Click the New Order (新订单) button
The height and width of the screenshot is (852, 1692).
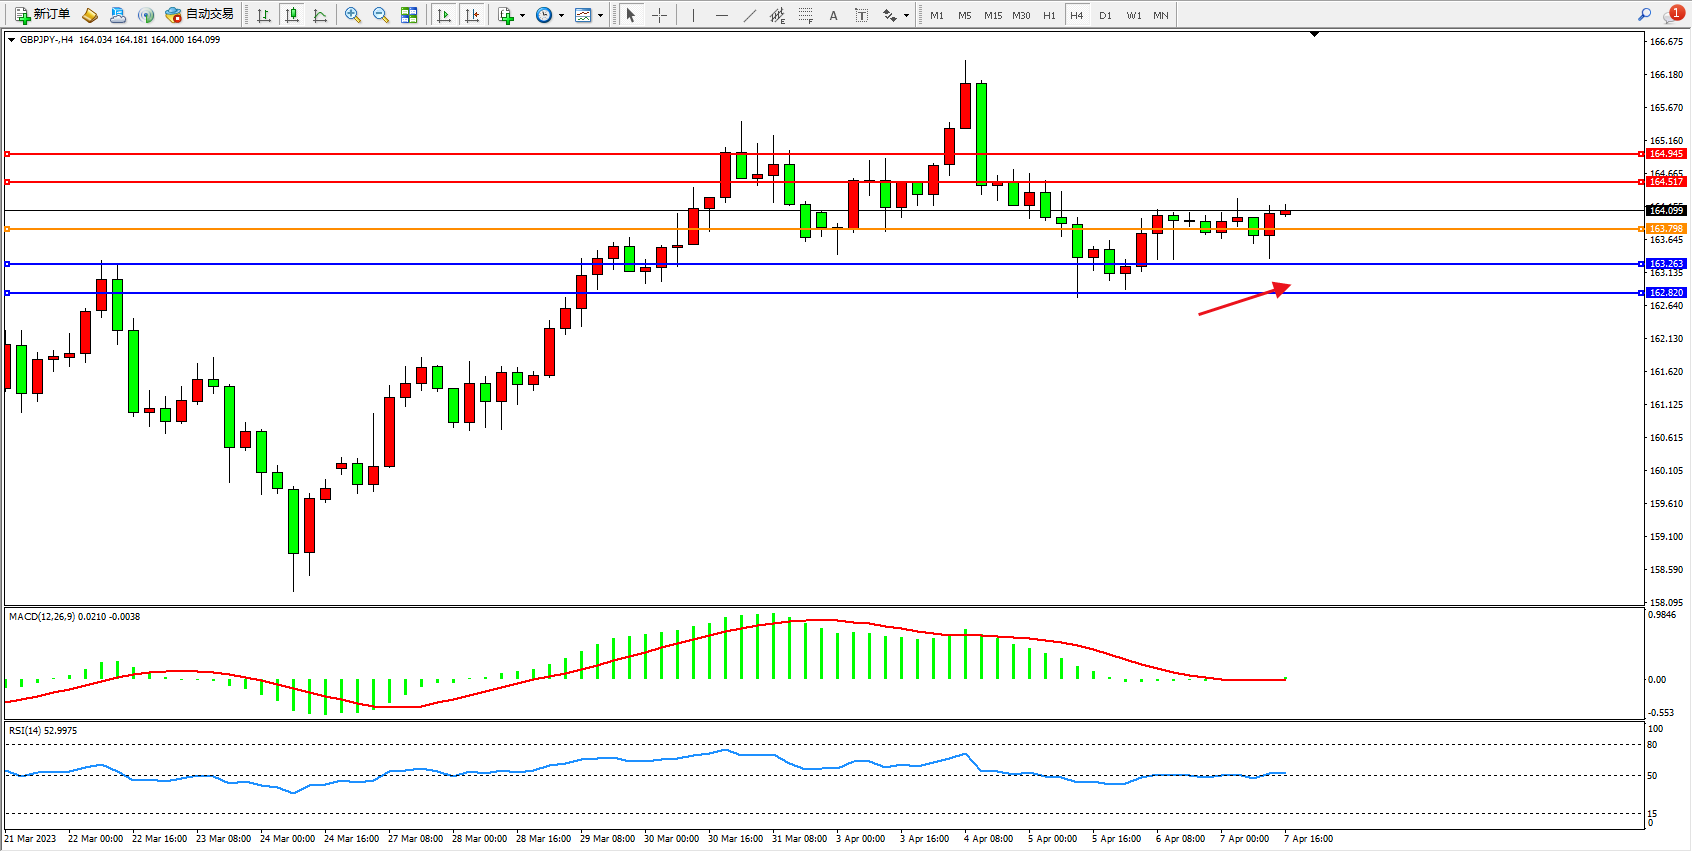pyautogui.click(x=42, y=15)
